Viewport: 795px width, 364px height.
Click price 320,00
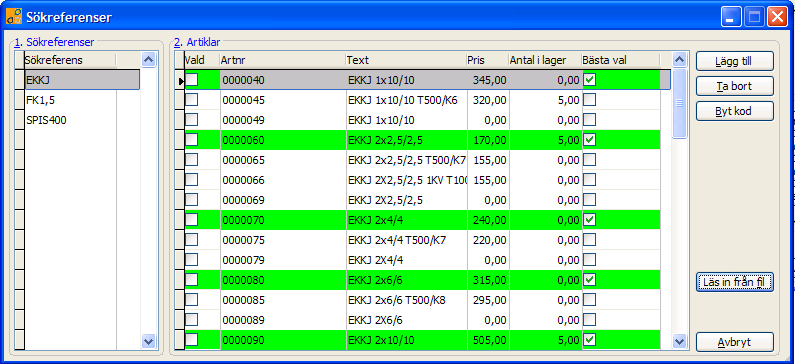489,100
